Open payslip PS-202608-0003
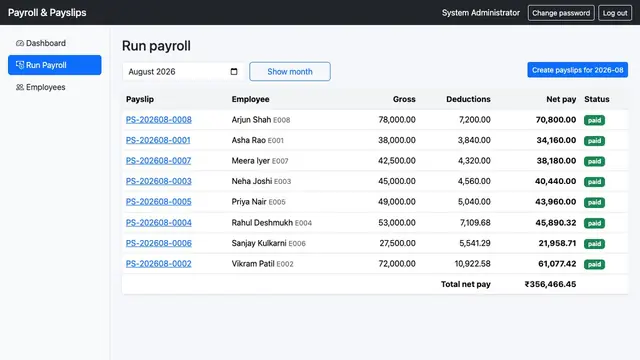This screenshot has height=360, width=640. pos(159,181)
